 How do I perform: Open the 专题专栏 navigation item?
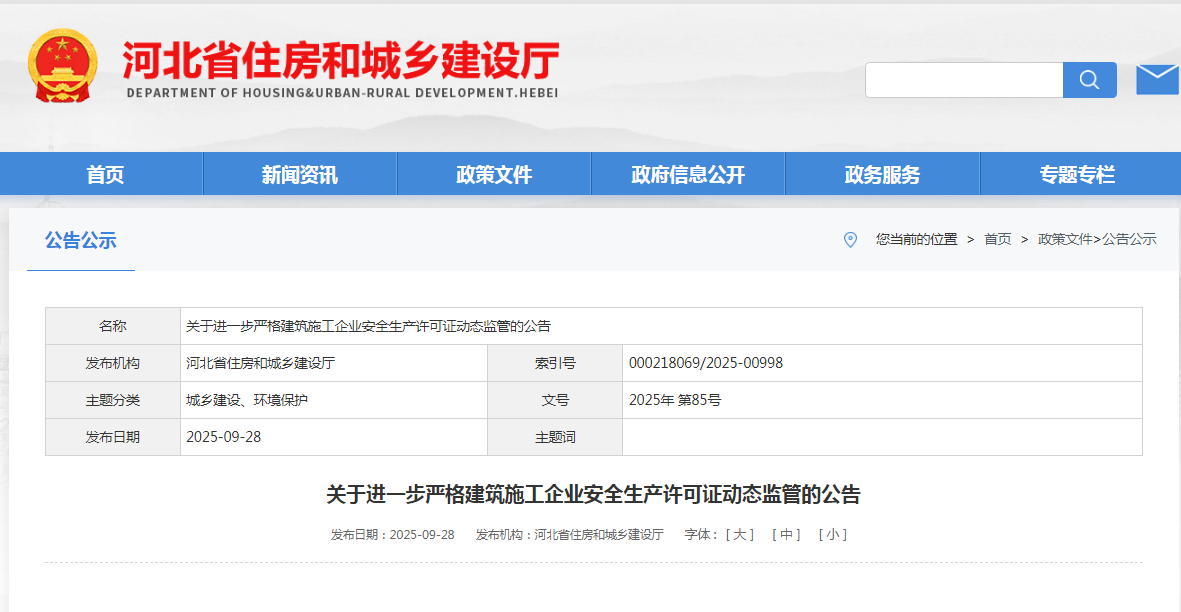[1077, 175]
